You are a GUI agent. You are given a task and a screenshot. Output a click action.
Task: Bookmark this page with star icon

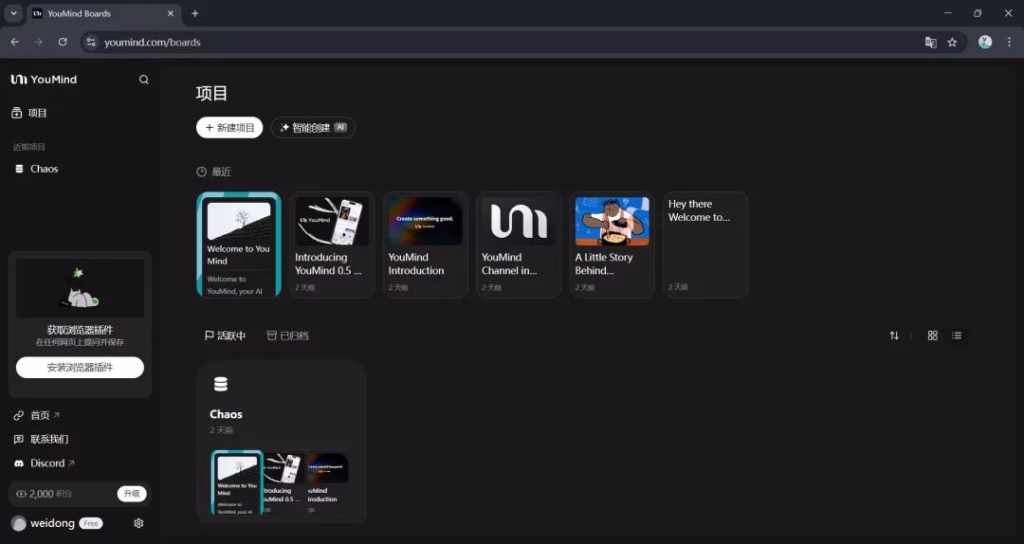pyautogui.click(x=952, y=42)
